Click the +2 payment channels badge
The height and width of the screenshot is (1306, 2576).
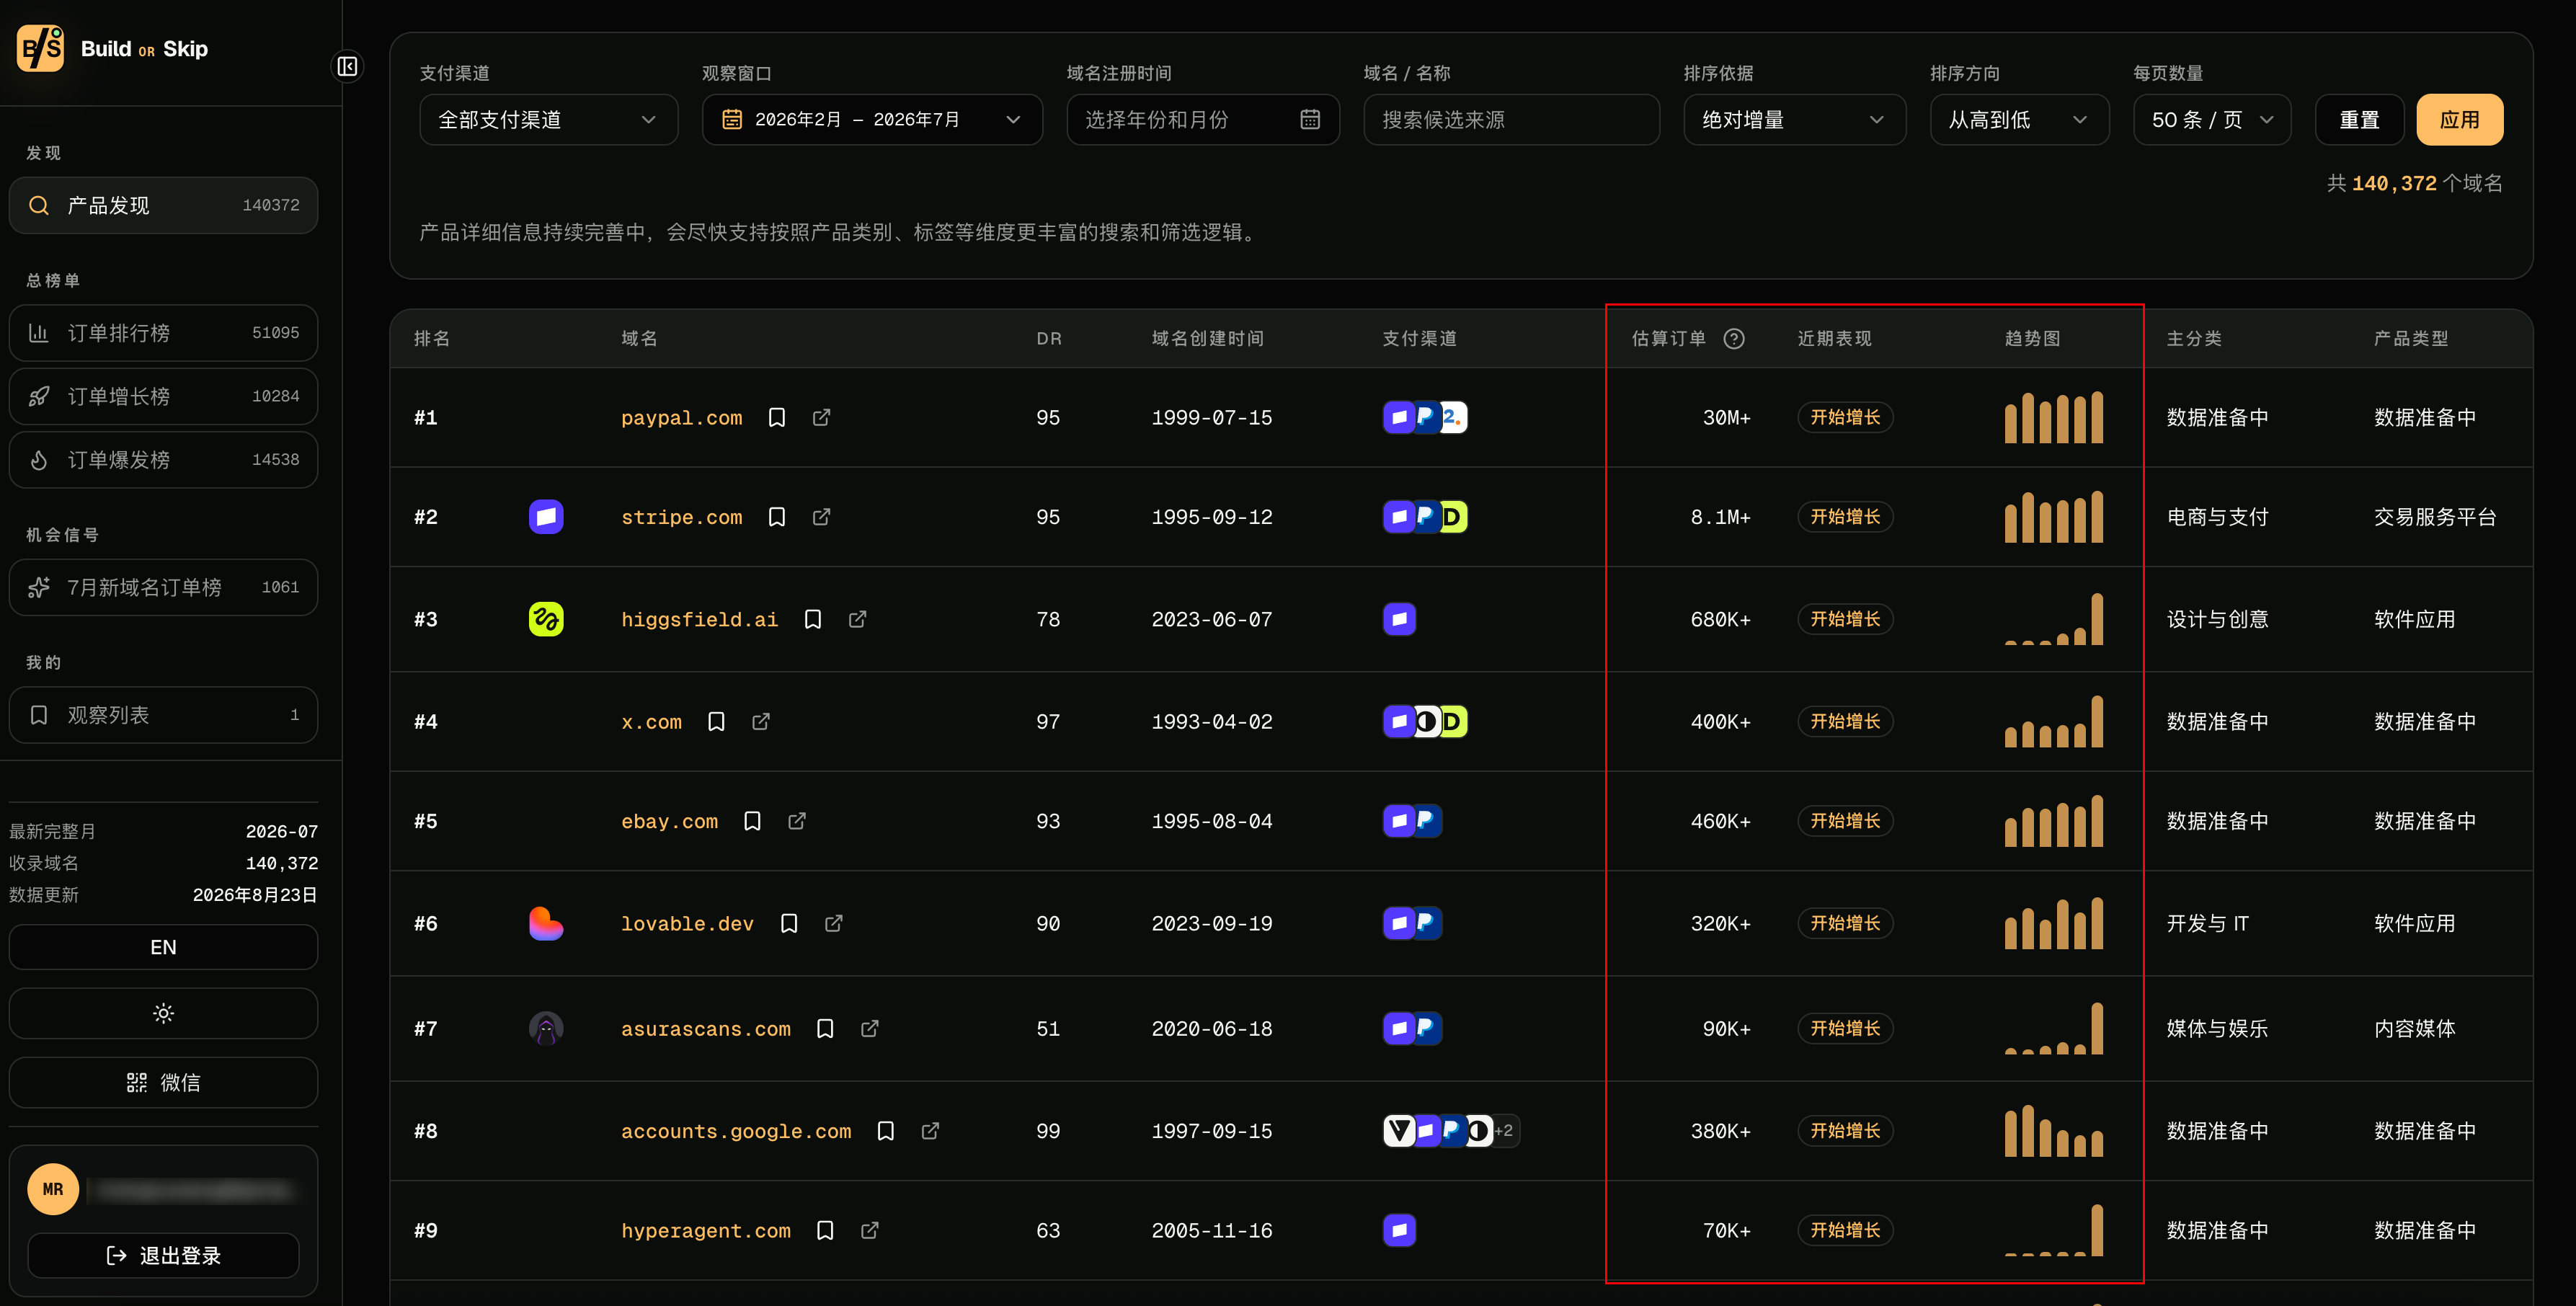pos(1504,1131)
